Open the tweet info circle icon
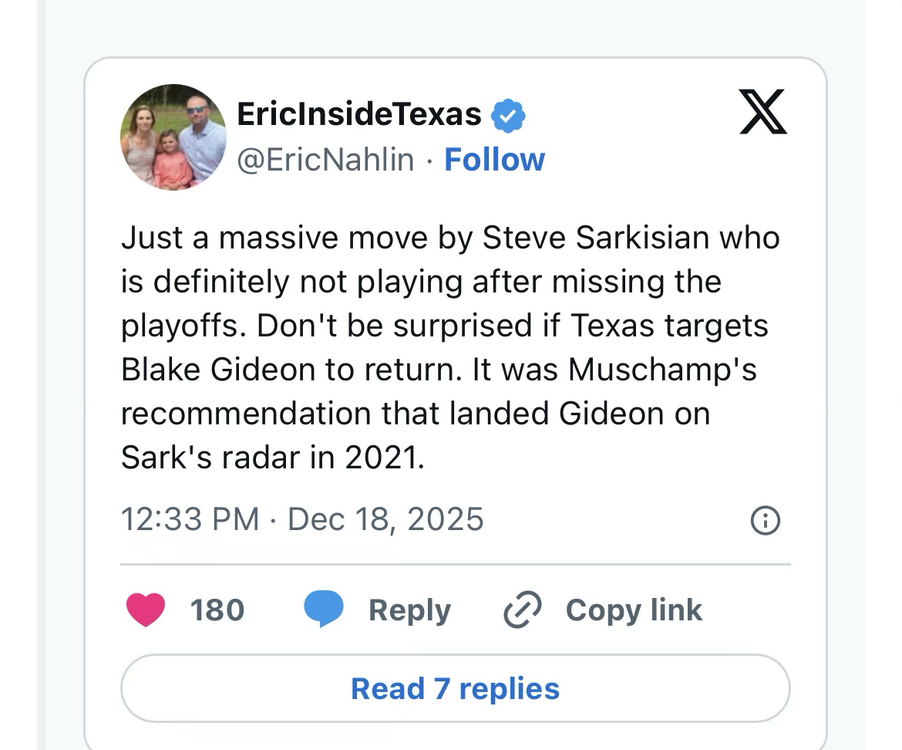The height and width of the screenshot is (750, 902). coord(765,520)
